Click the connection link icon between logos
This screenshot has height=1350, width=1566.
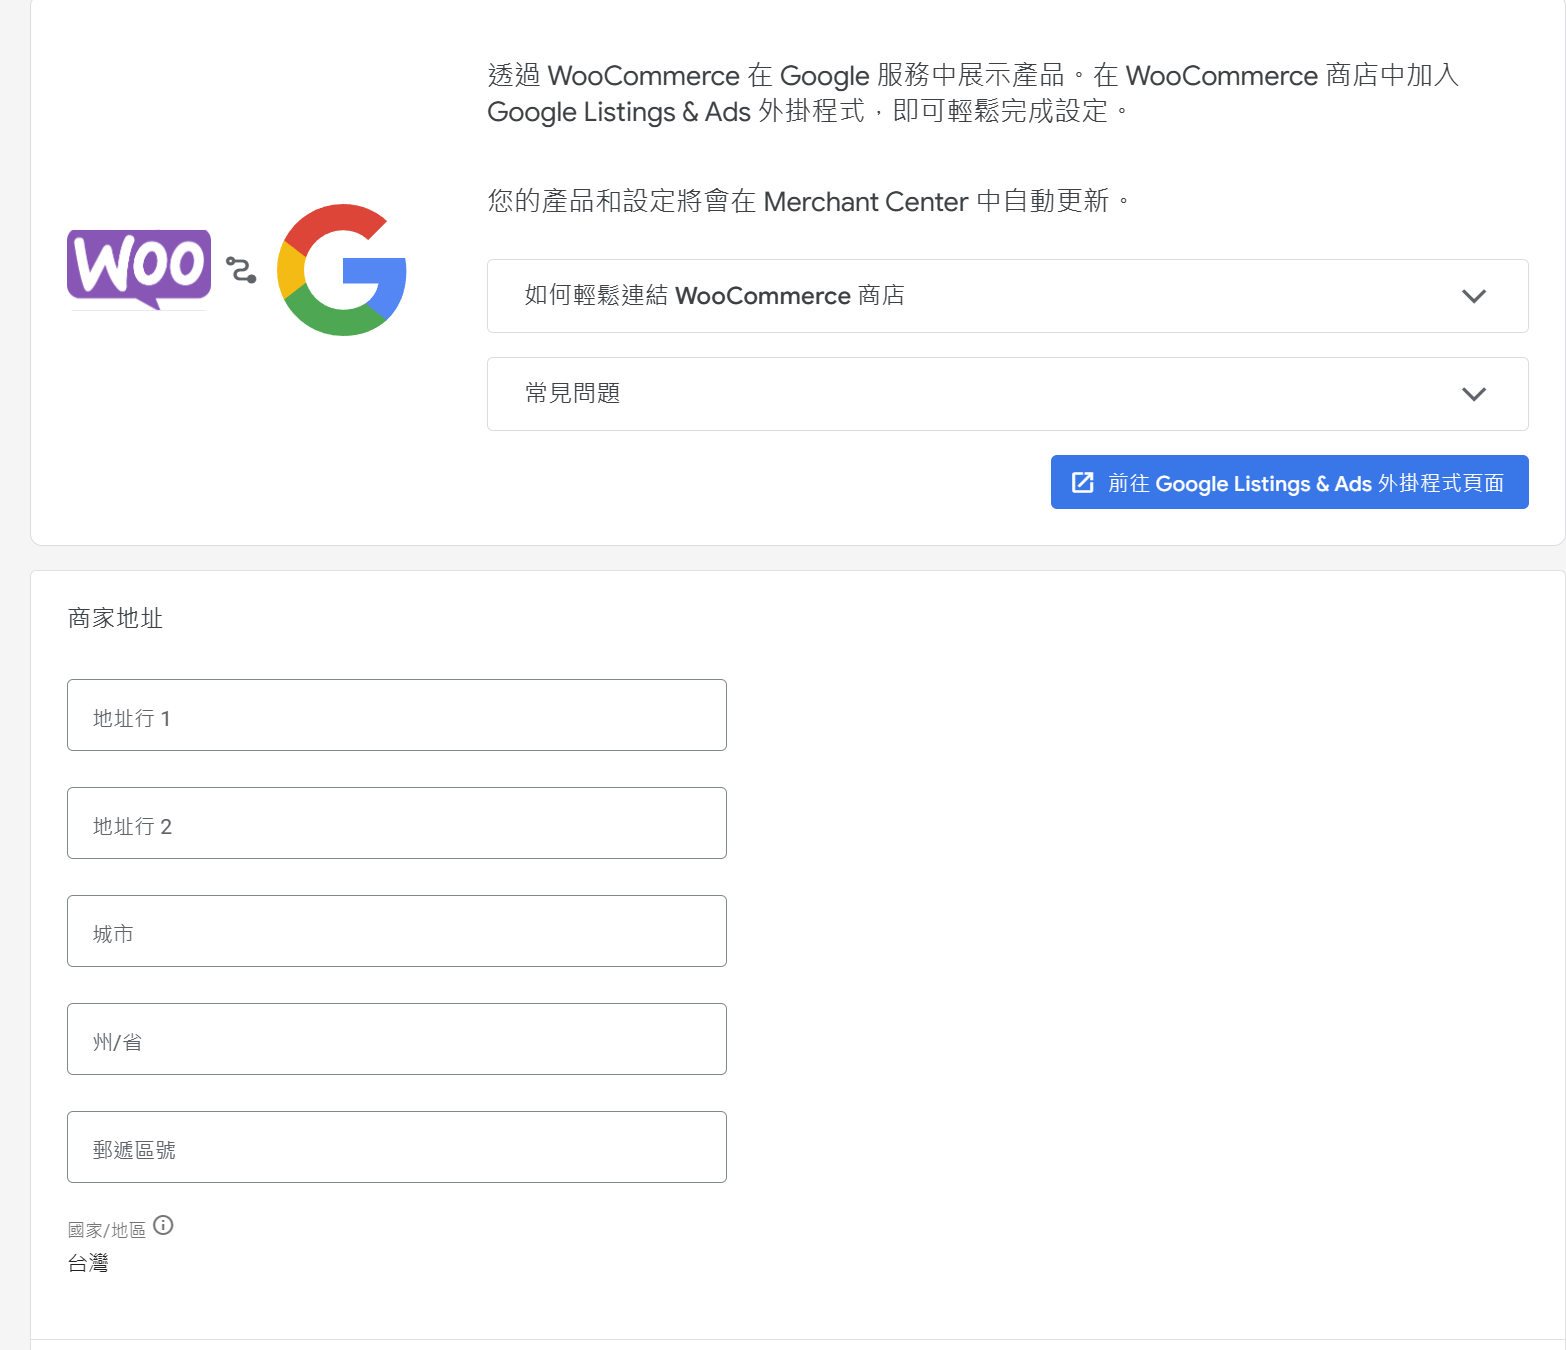pyautogui.click(x=241, y=270)
